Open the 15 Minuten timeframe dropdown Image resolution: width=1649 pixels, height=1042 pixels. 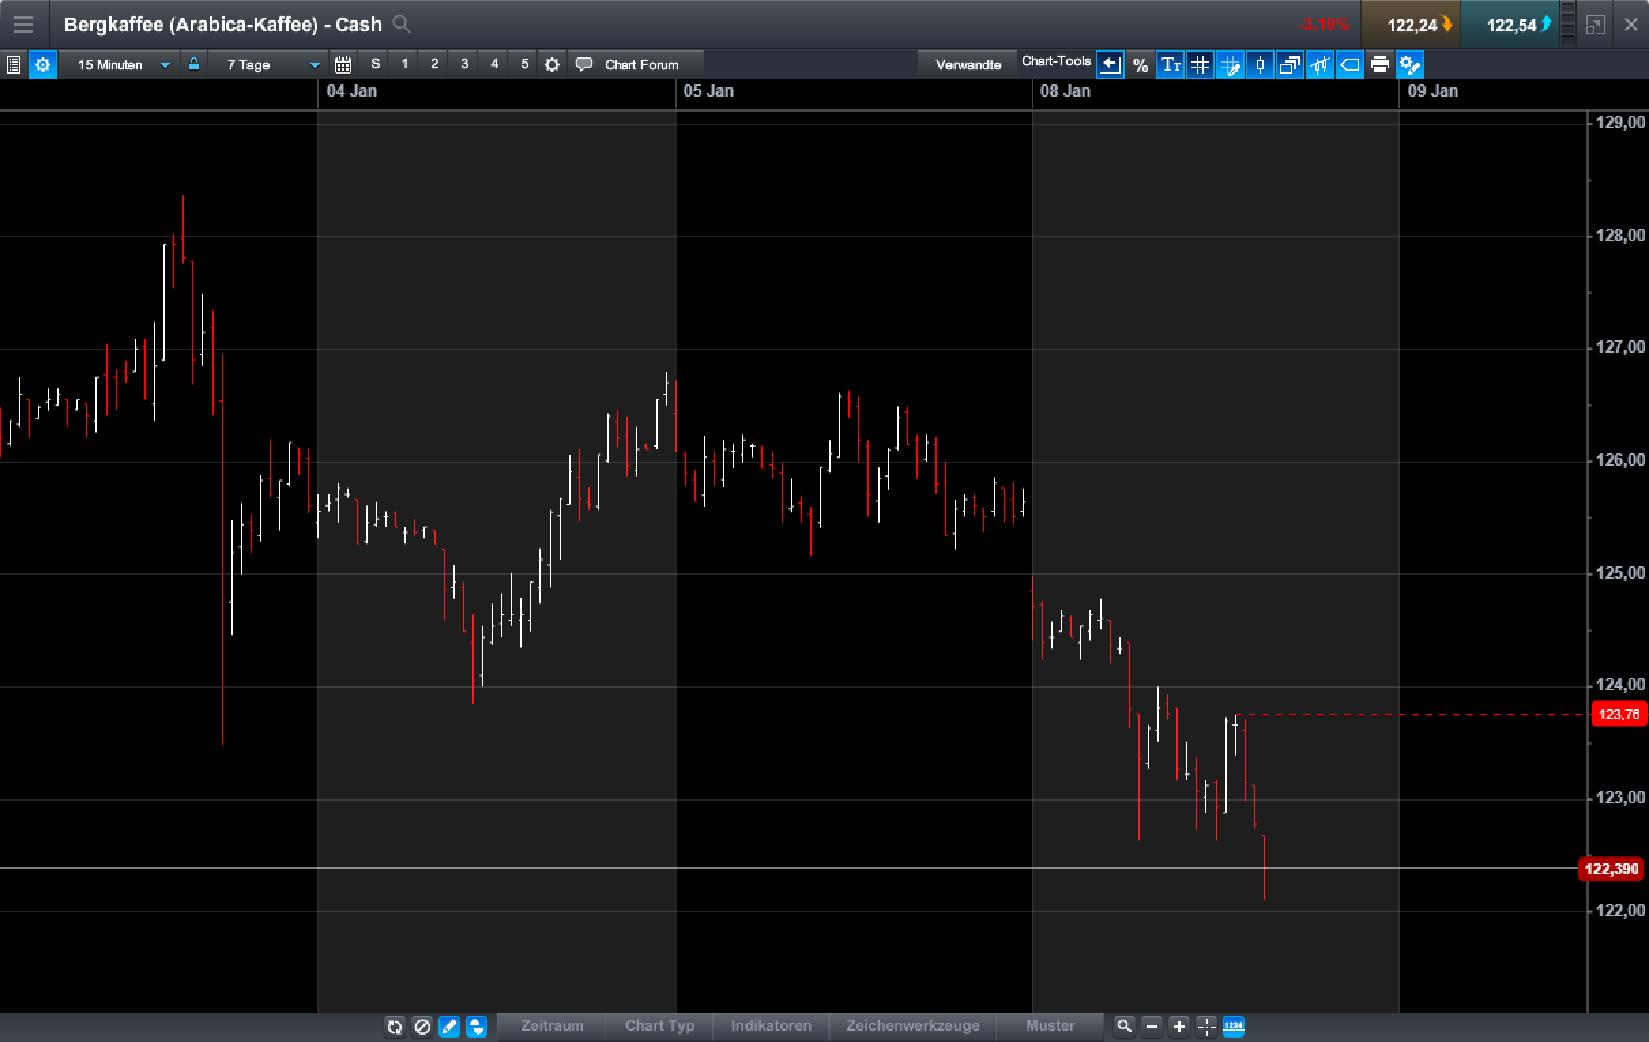coord(118,64)
